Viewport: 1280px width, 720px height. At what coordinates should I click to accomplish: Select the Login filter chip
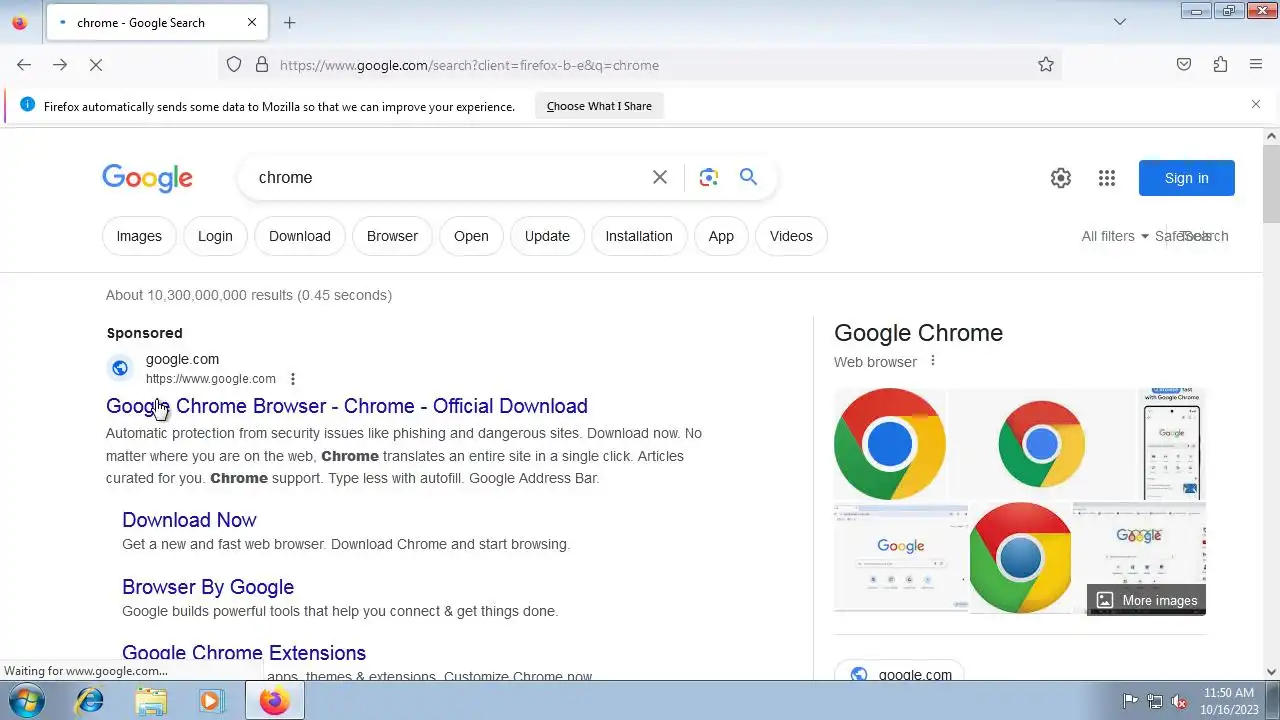215,236
